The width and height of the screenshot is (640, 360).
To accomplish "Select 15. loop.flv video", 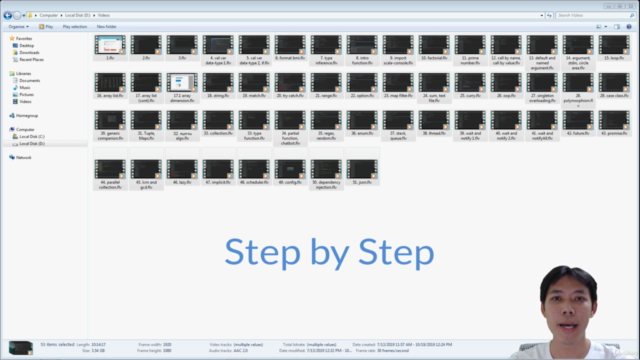I will tap(614, 48).
